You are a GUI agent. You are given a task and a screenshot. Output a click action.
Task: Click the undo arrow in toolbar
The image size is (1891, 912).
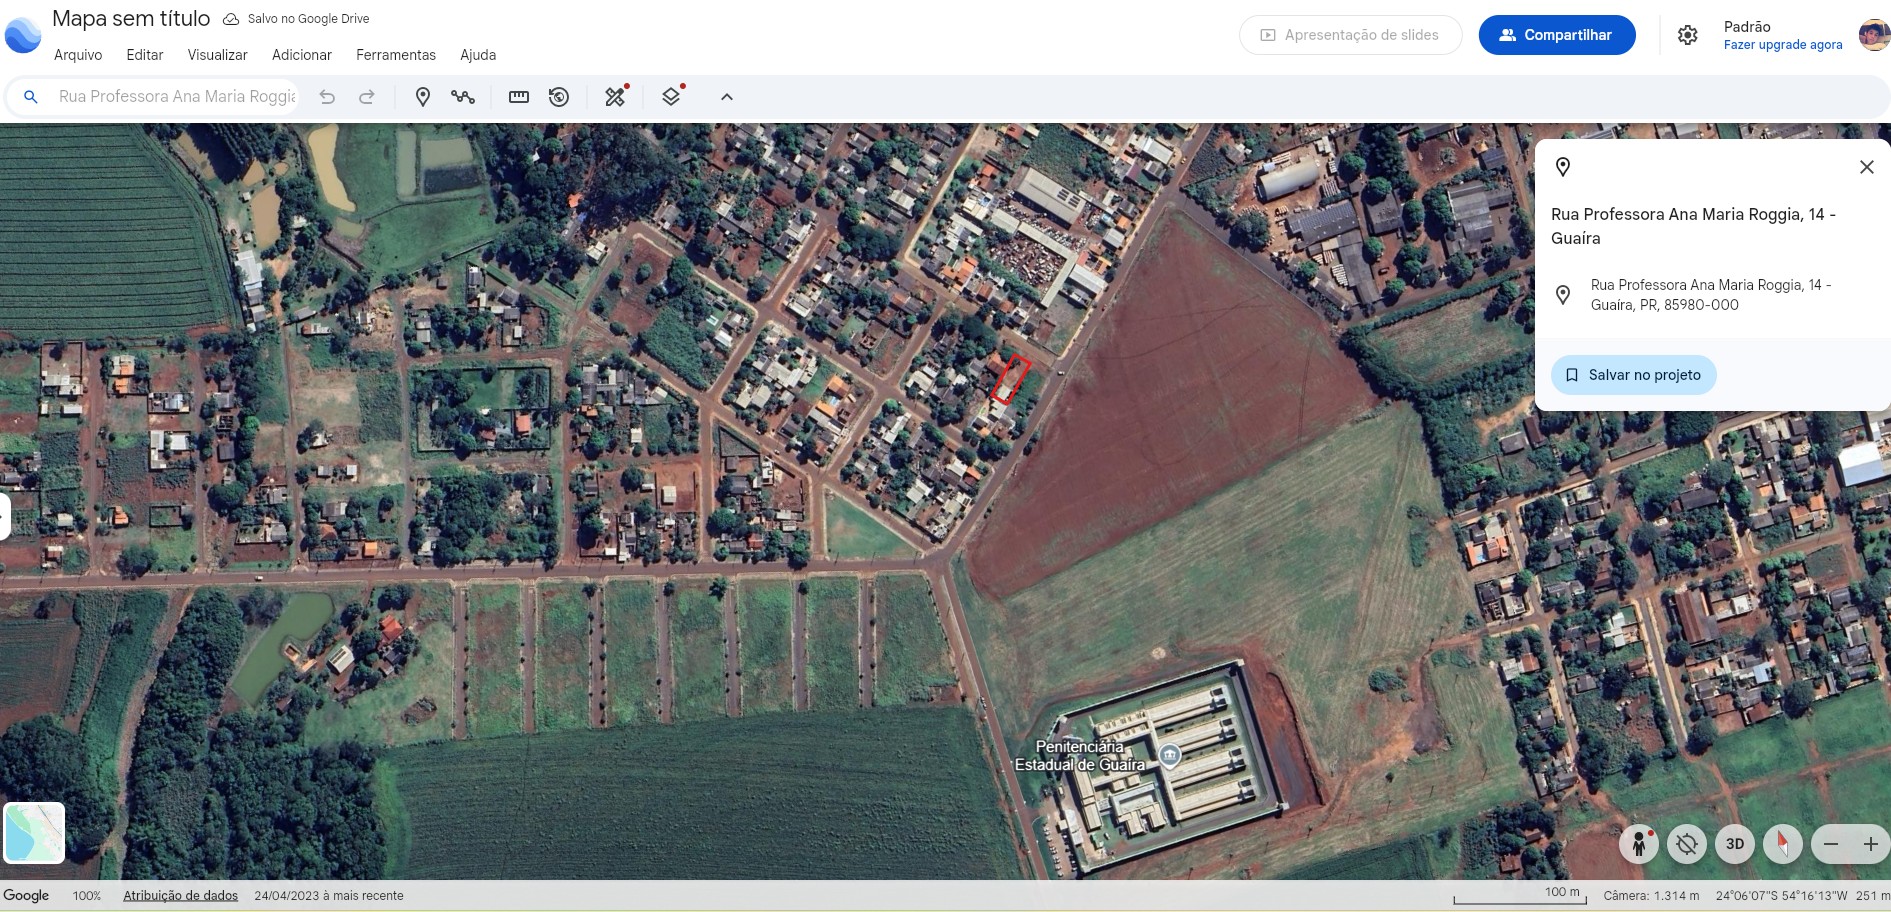click(327, 97)
